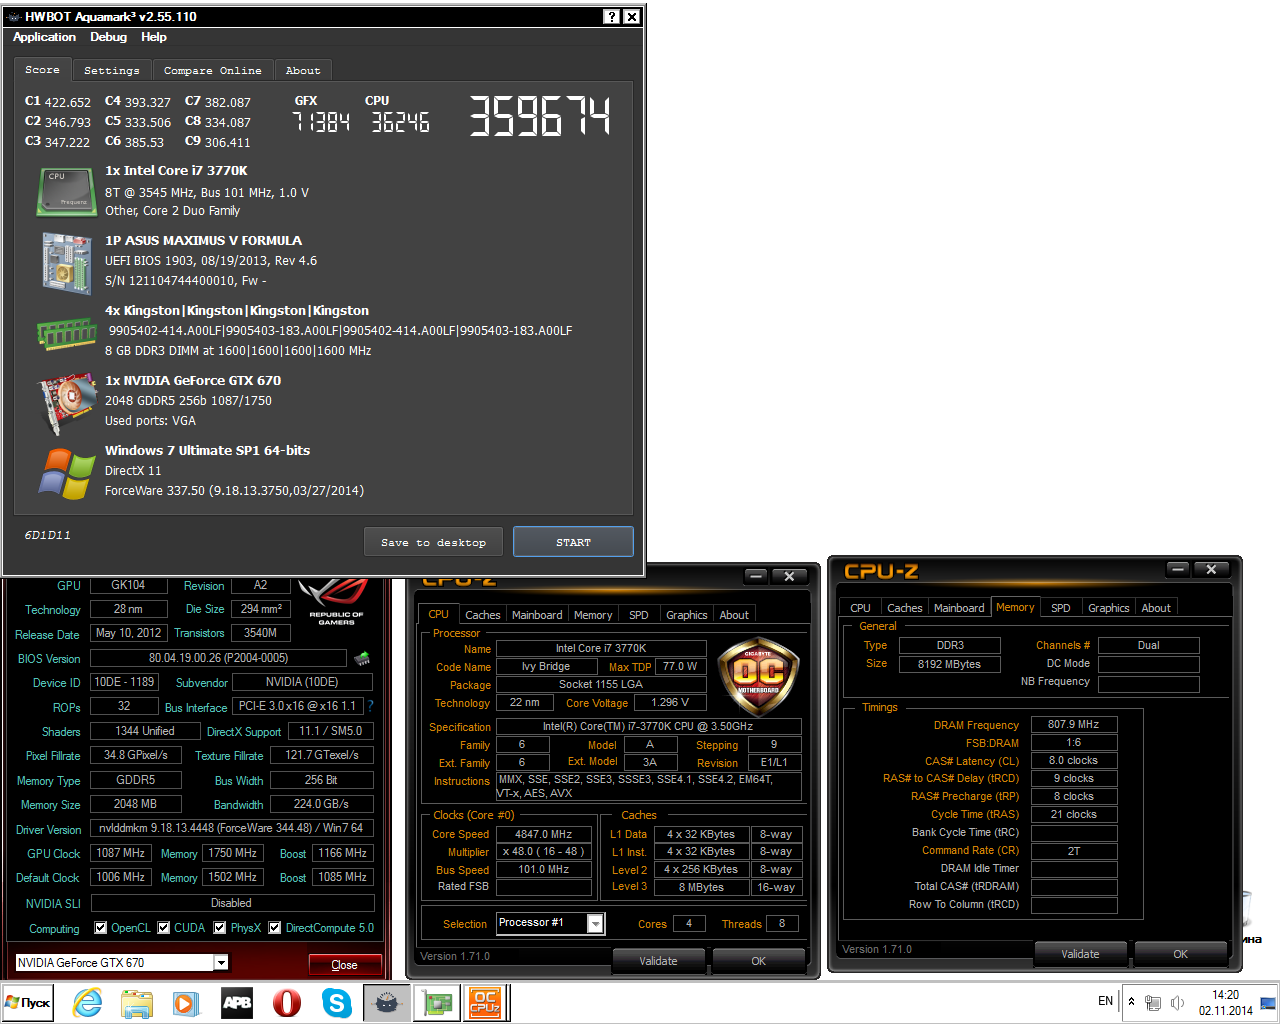Click the bus interface question mark in GPU-Z
This screenshot has height=1024, width=1280.
click(370, 706)
